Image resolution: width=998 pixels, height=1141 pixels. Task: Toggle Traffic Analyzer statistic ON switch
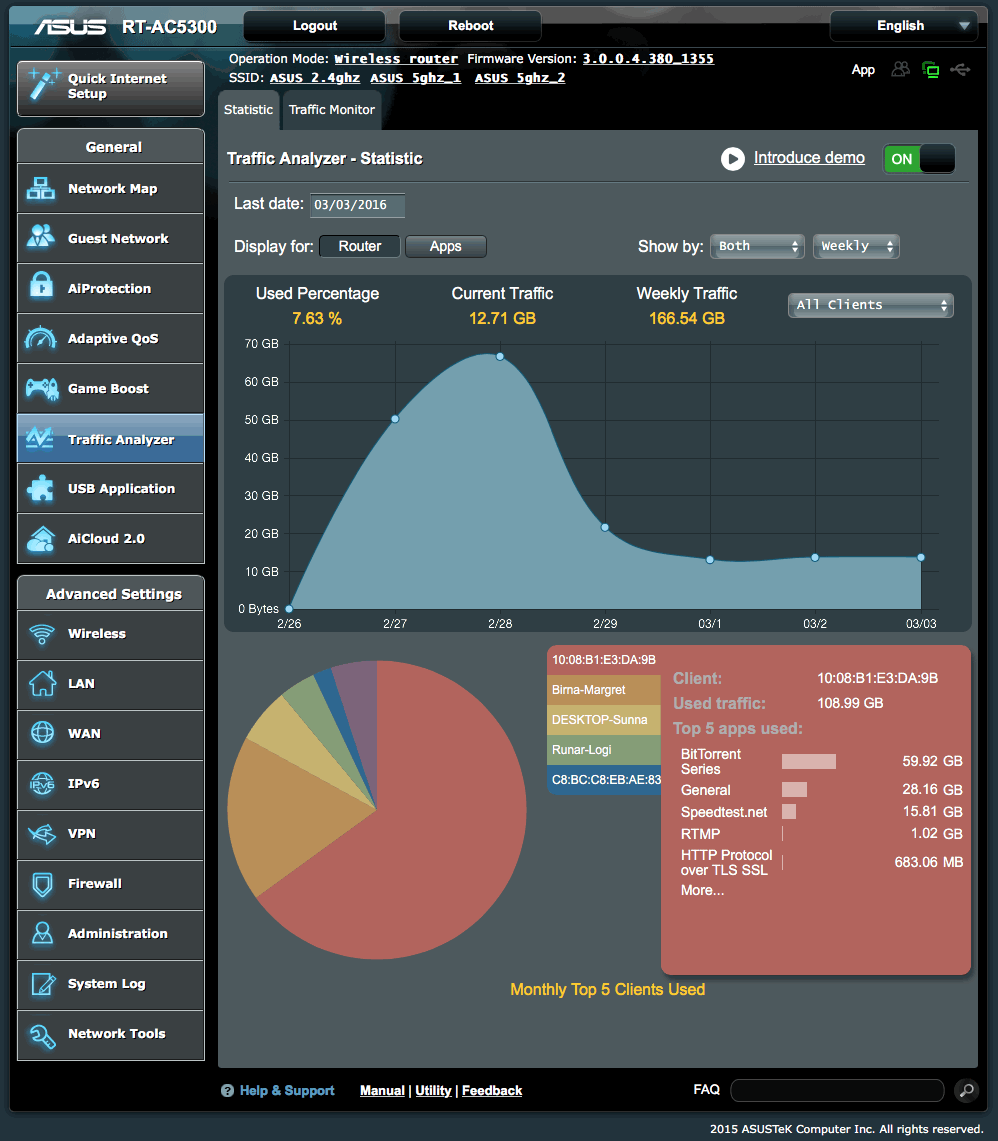pos(919,158)
